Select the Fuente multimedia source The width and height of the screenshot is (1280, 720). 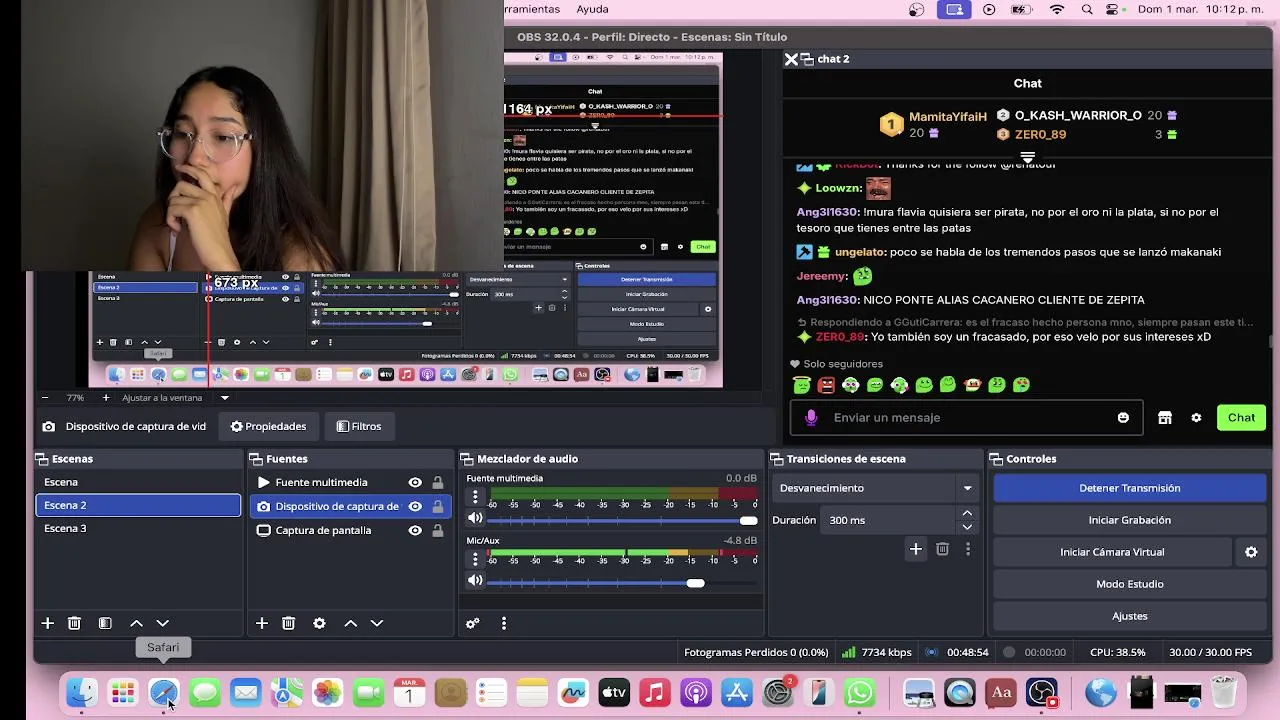pyautogui.click(x=321, y=482)
